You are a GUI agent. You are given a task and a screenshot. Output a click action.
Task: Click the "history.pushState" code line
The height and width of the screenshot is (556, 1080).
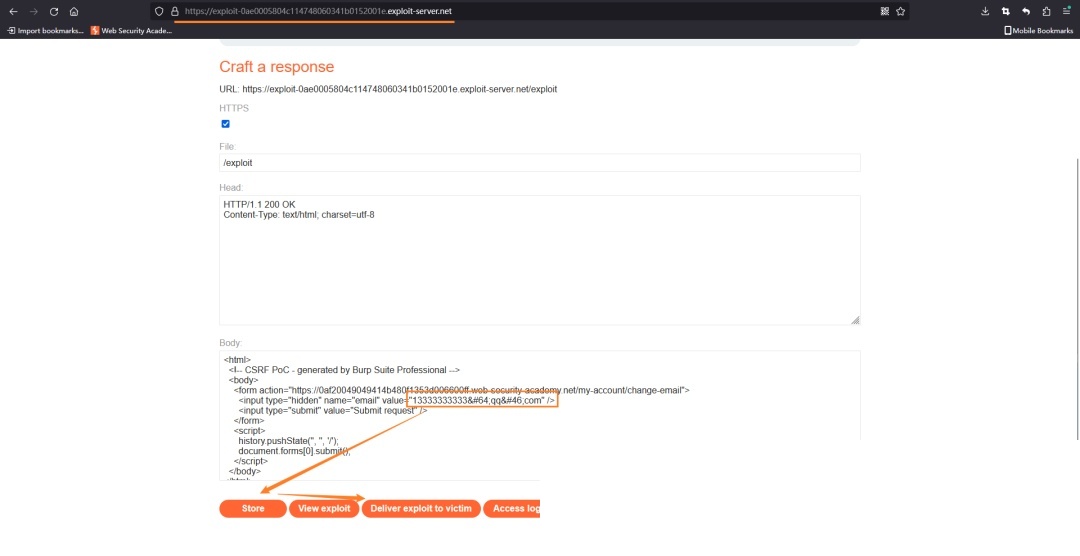pyautogui.click(x=289, y=441)
